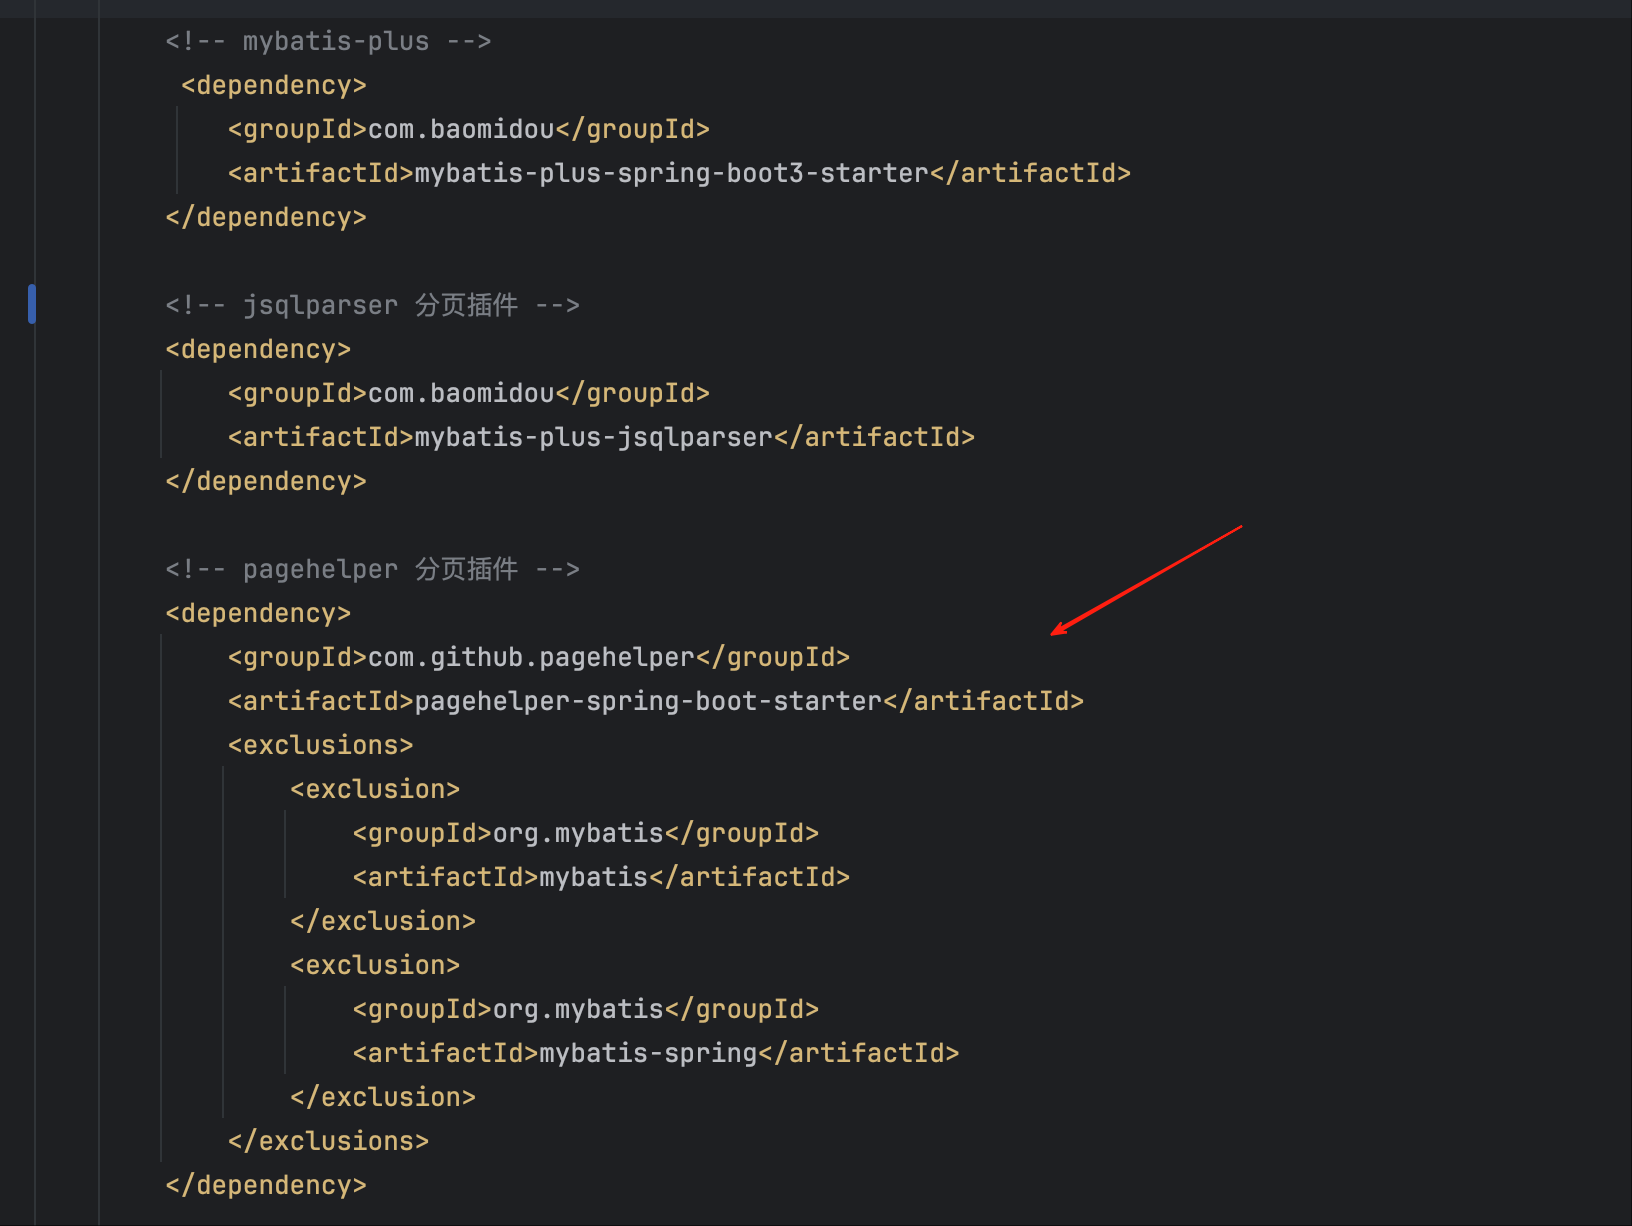1632x1226 pixels.
Task: Click the mybatis-spring artifactId text
Action: [648, 1054]
